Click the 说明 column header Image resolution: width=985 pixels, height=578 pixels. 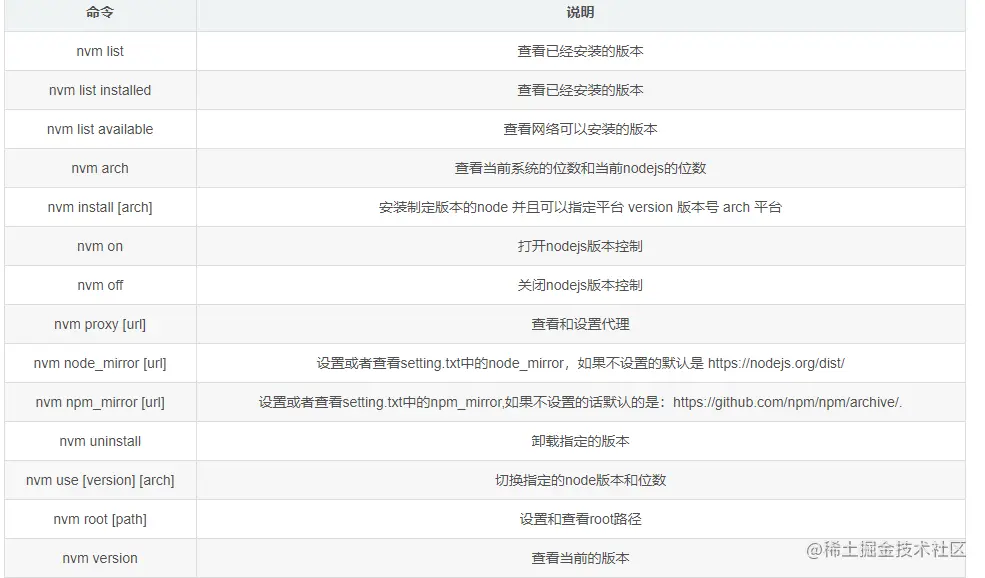(x=581, y=13)
